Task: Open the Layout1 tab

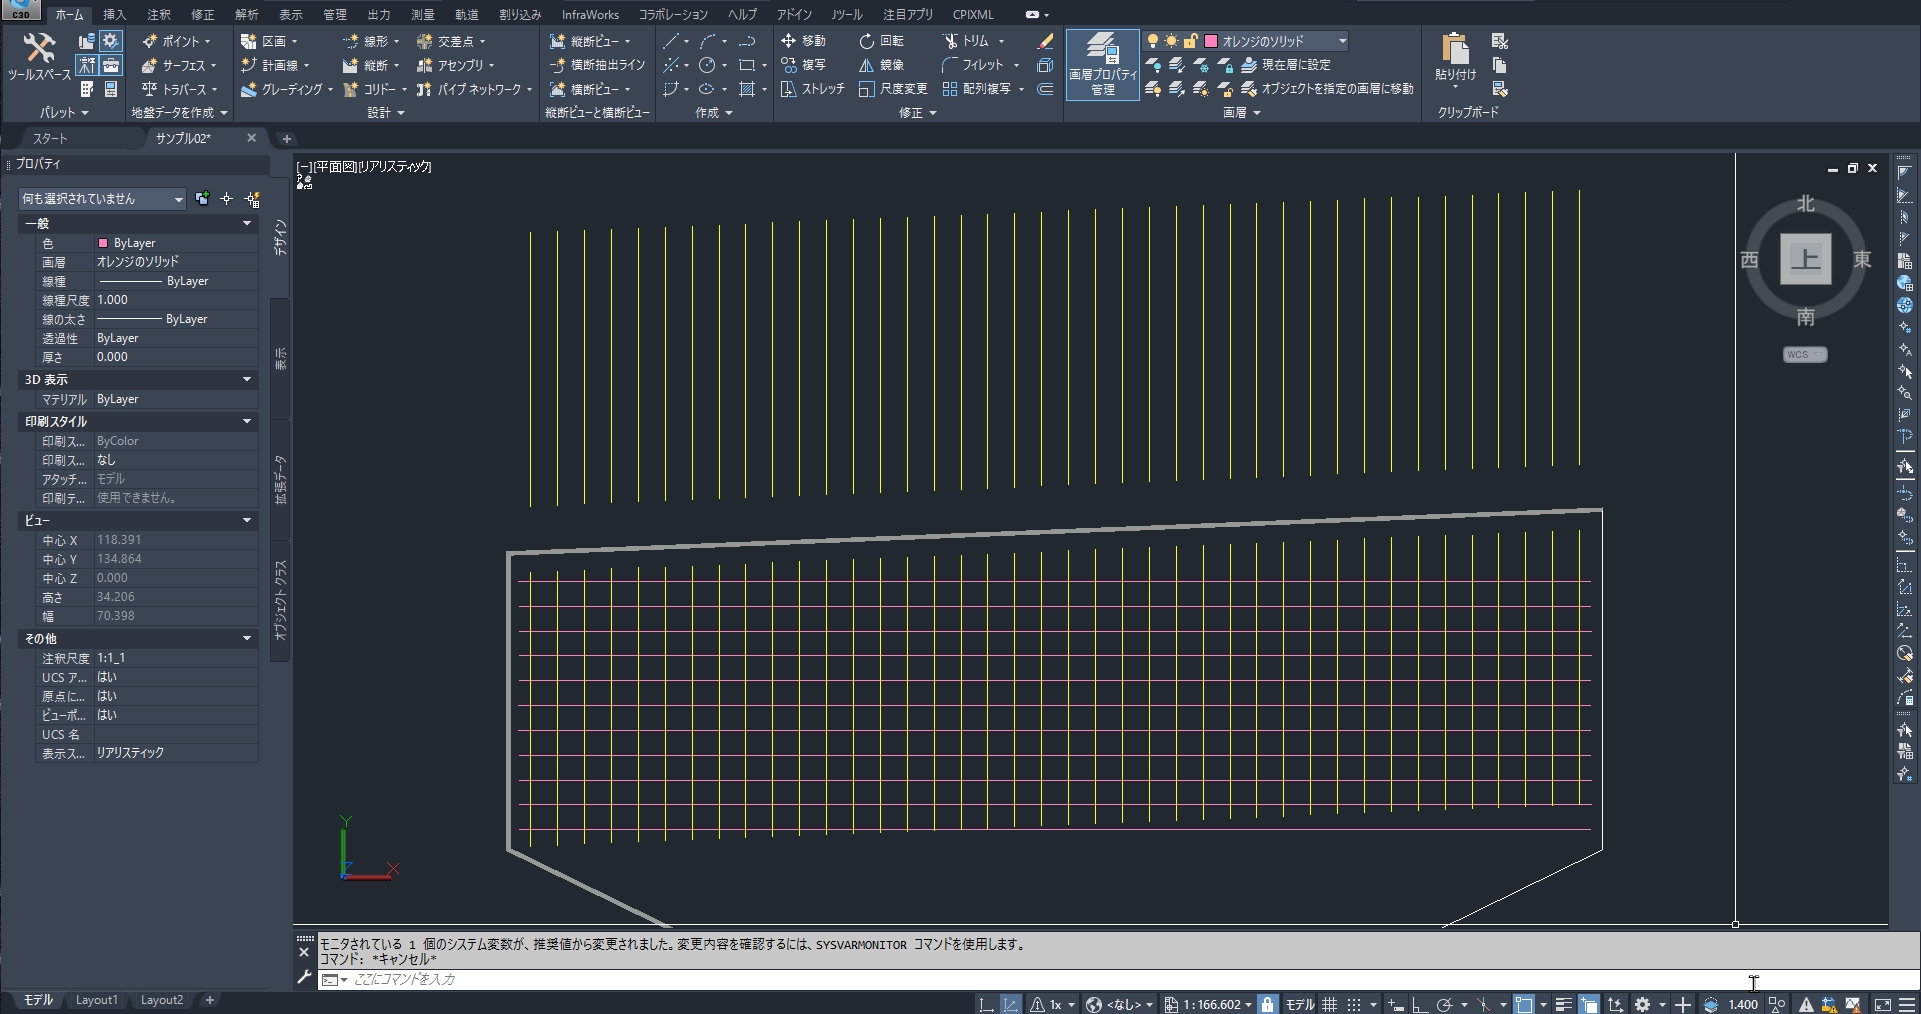Action: (96, 1000)
